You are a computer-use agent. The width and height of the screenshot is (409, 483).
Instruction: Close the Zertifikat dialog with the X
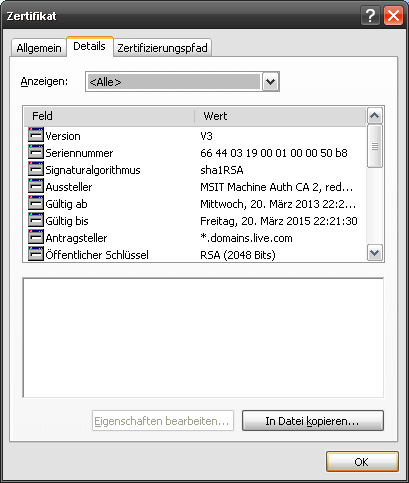(x=393, y=16)
